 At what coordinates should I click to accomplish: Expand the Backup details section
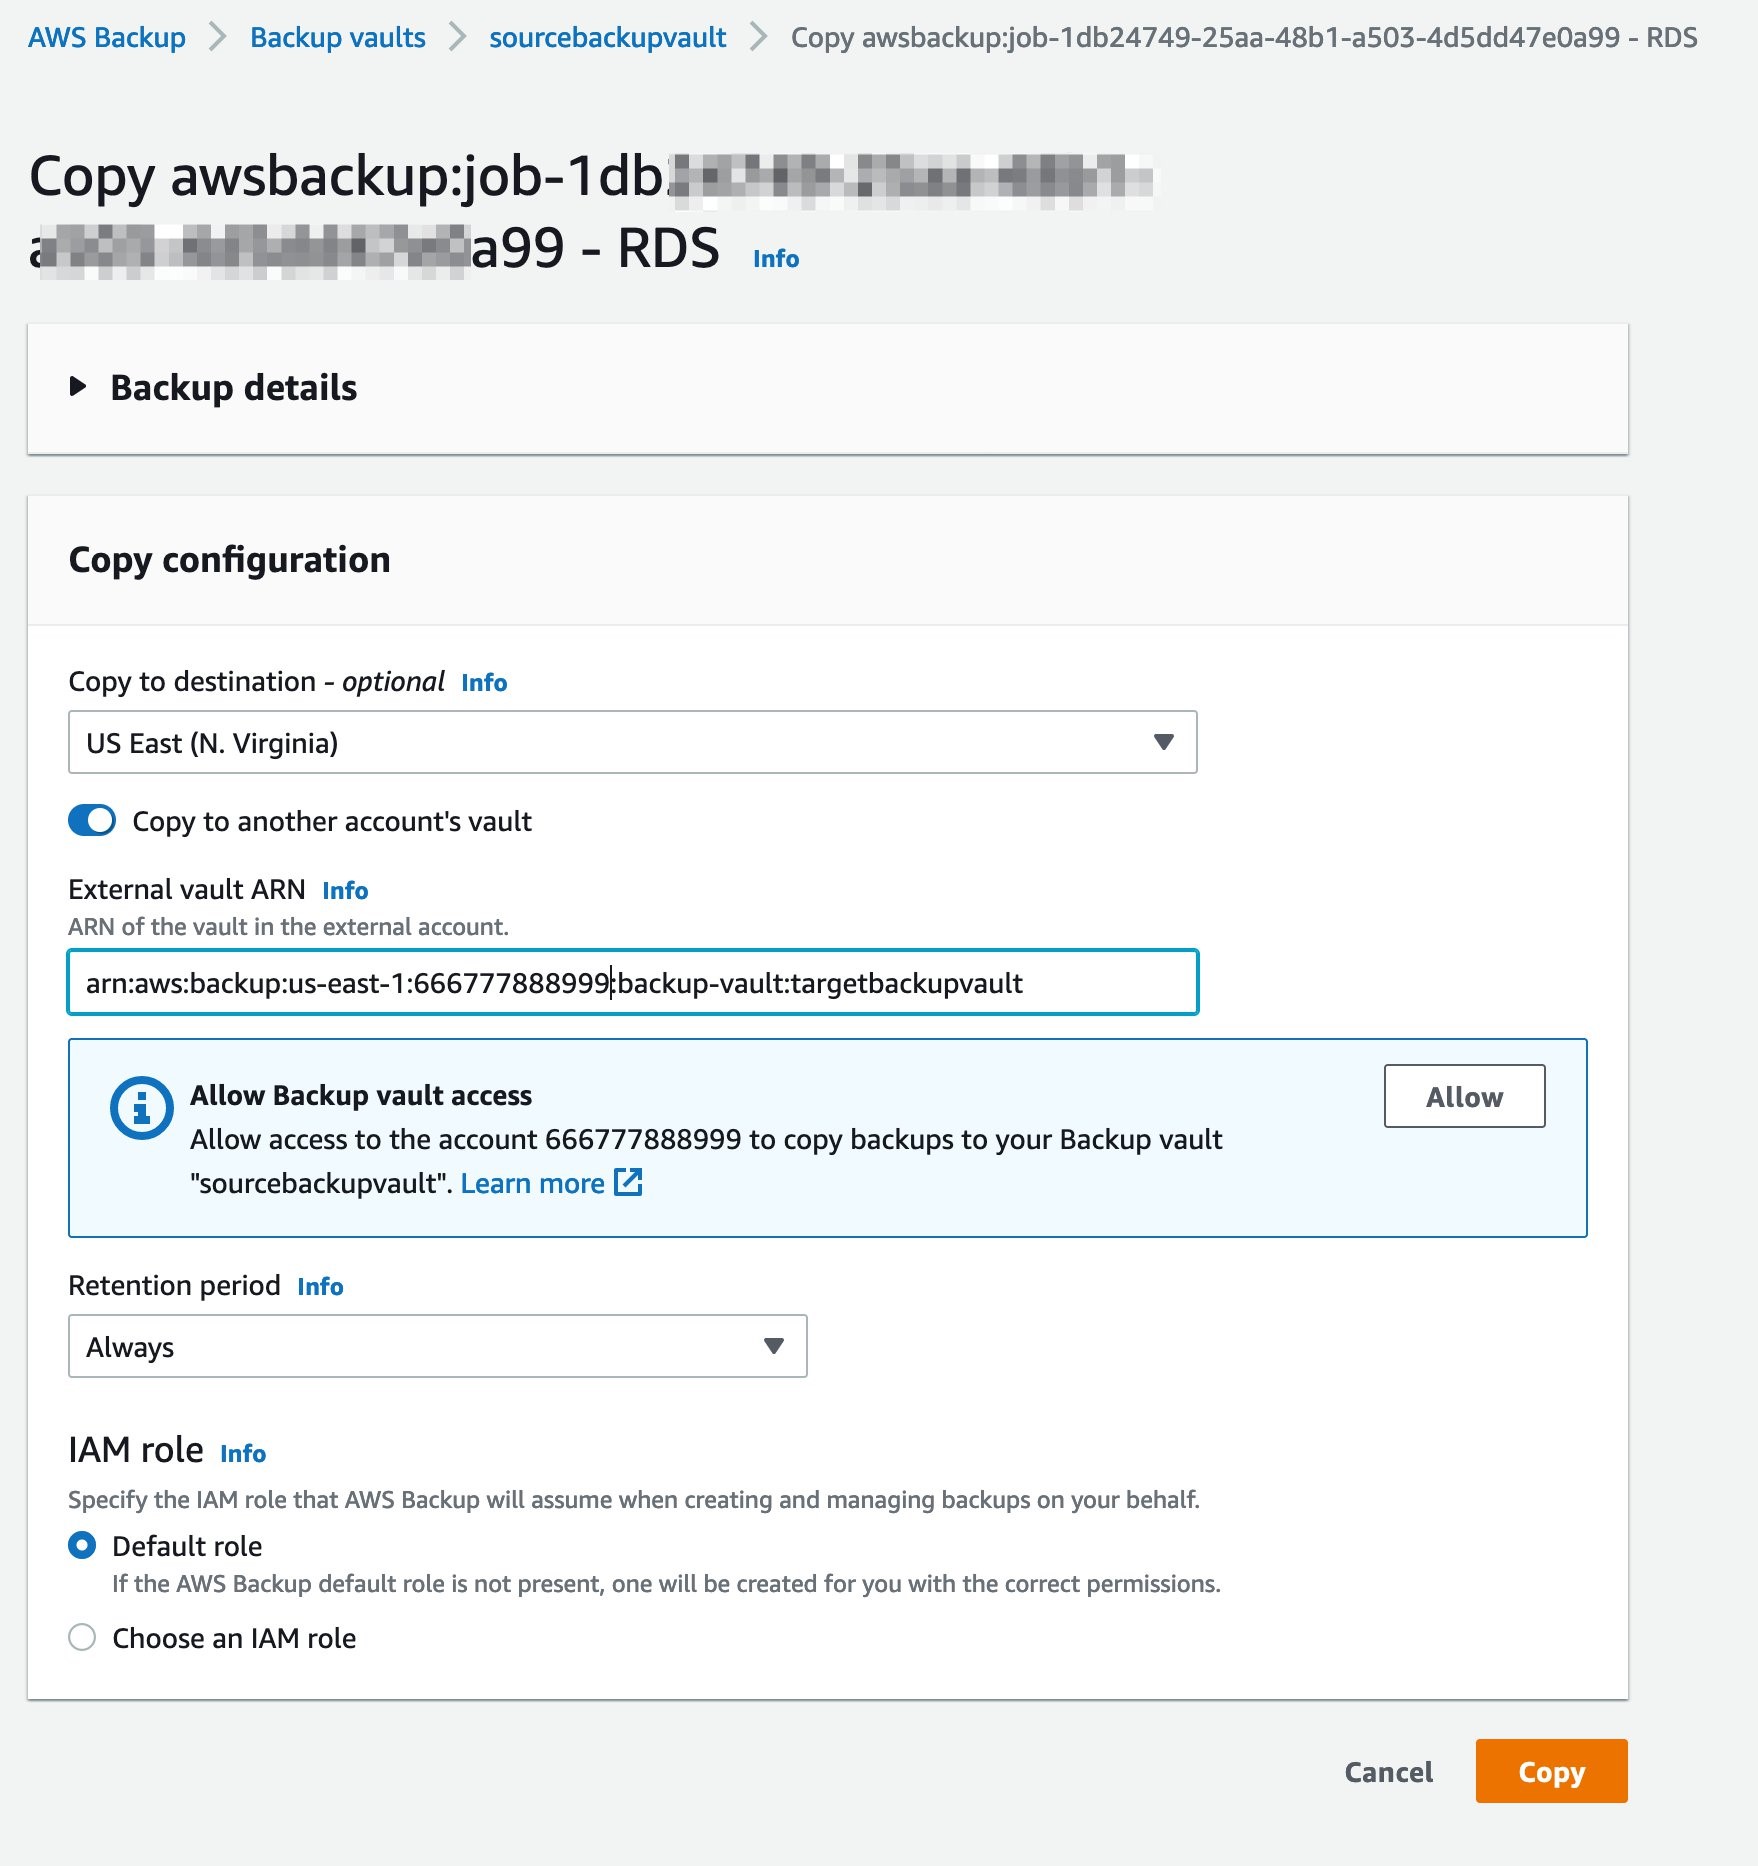click(x=78, y=387)
